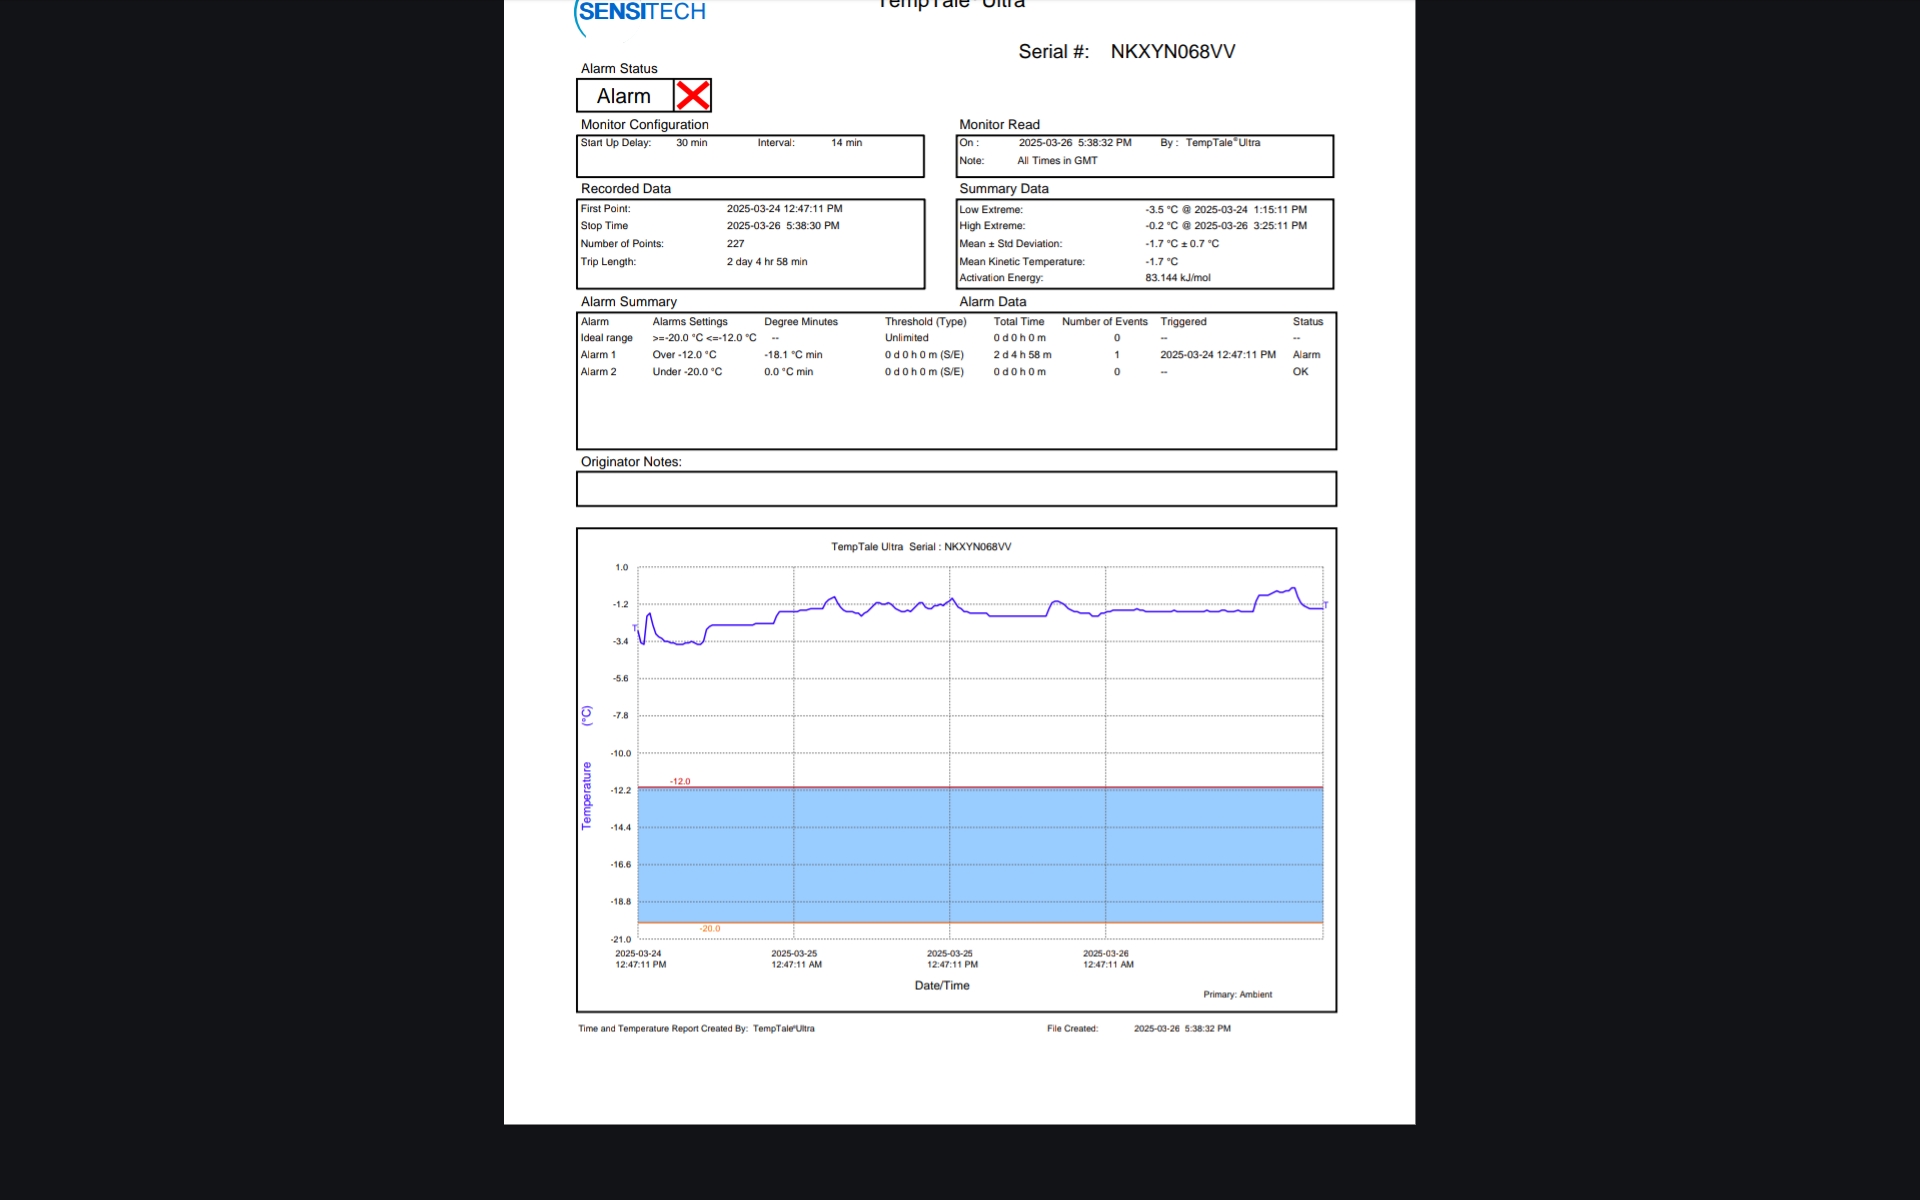Click Number of Points value 227
The width and height of the screenshot is (1920, 1200).
(735, 244)
